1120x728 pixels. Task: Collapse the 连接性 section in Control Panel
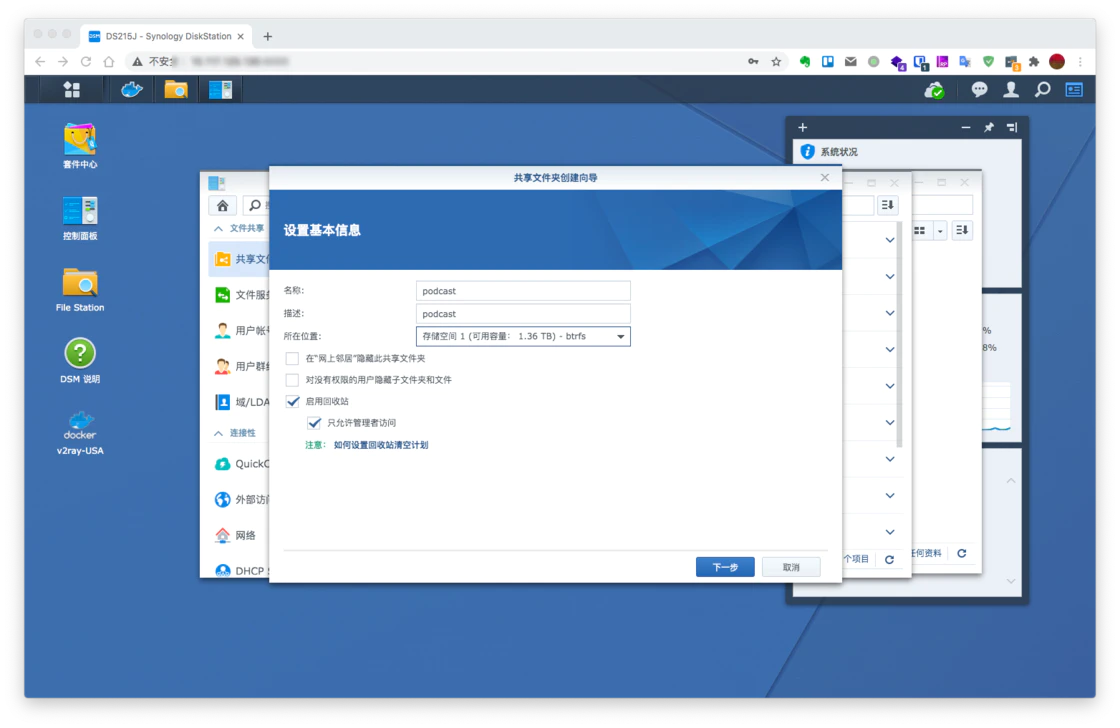click(219, 433)
